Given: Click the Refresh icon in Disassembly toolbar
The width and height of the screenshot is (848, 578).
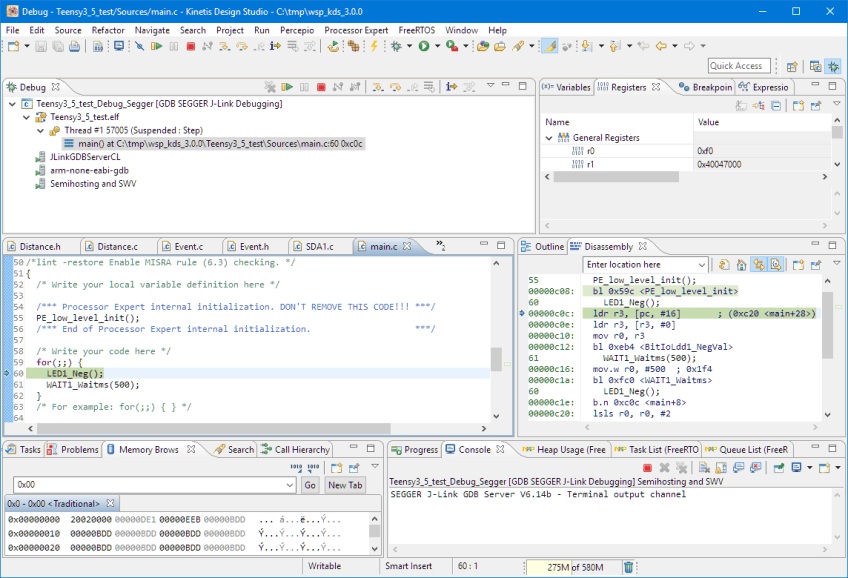Looking at the screenshot, I should pyautogui.click(x=724, y=264).
